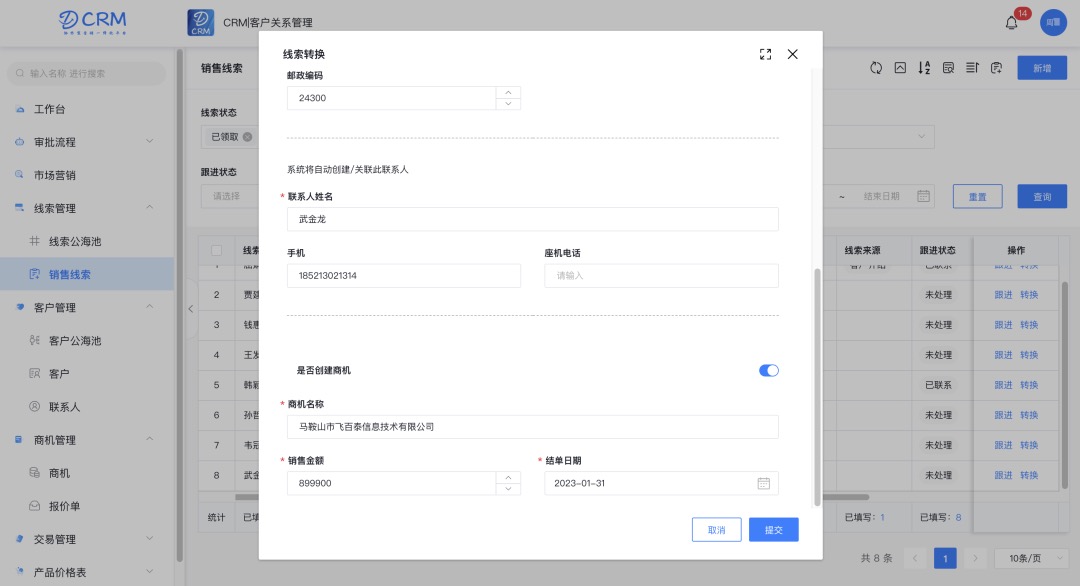
Task: Open the calendar icon in 结单日期 field
Action: point(764,484)
